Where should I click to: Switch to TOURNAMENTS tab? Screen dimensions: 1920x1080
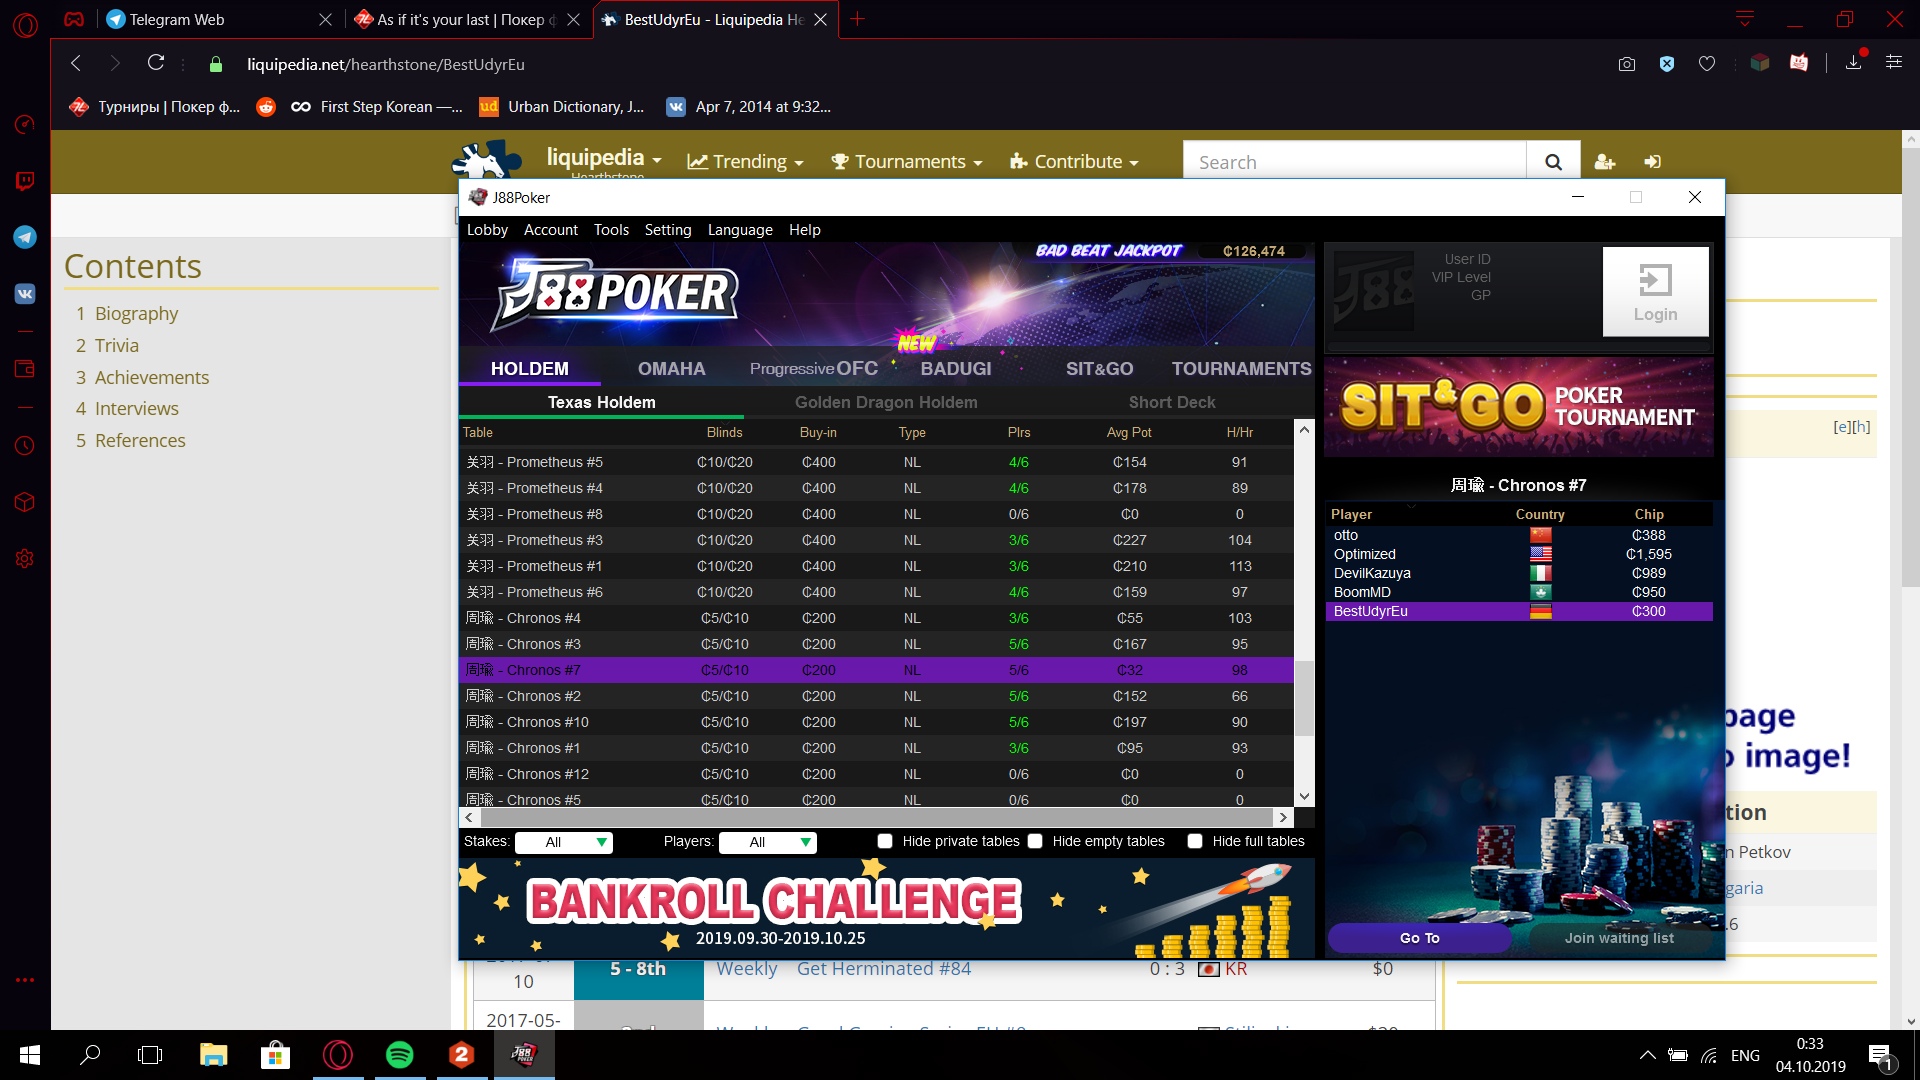1241,369
